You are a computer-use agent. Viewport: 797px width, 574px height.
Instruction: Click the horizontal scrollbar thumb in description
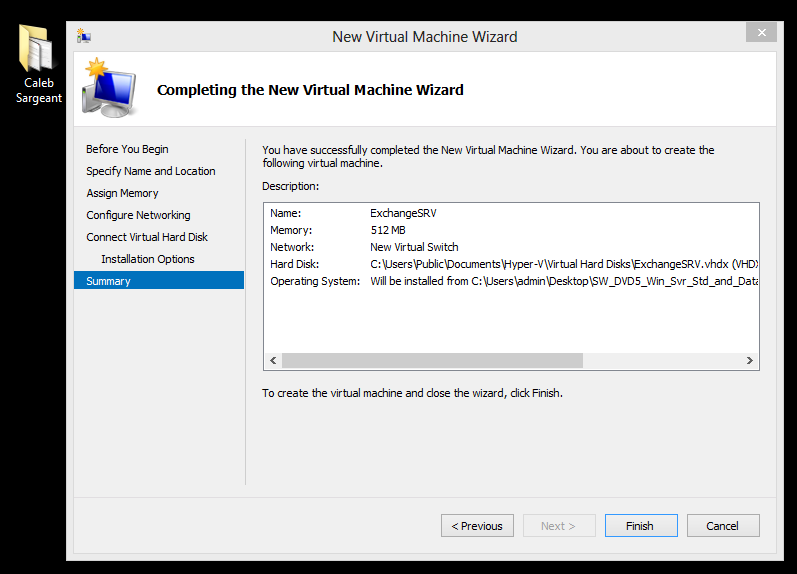(433, 360)
